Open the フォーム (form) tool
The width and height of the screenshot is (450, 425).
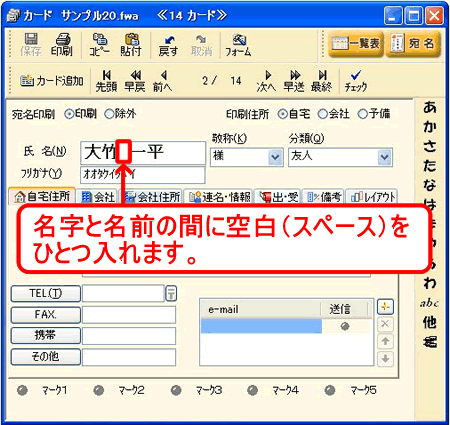238,46
